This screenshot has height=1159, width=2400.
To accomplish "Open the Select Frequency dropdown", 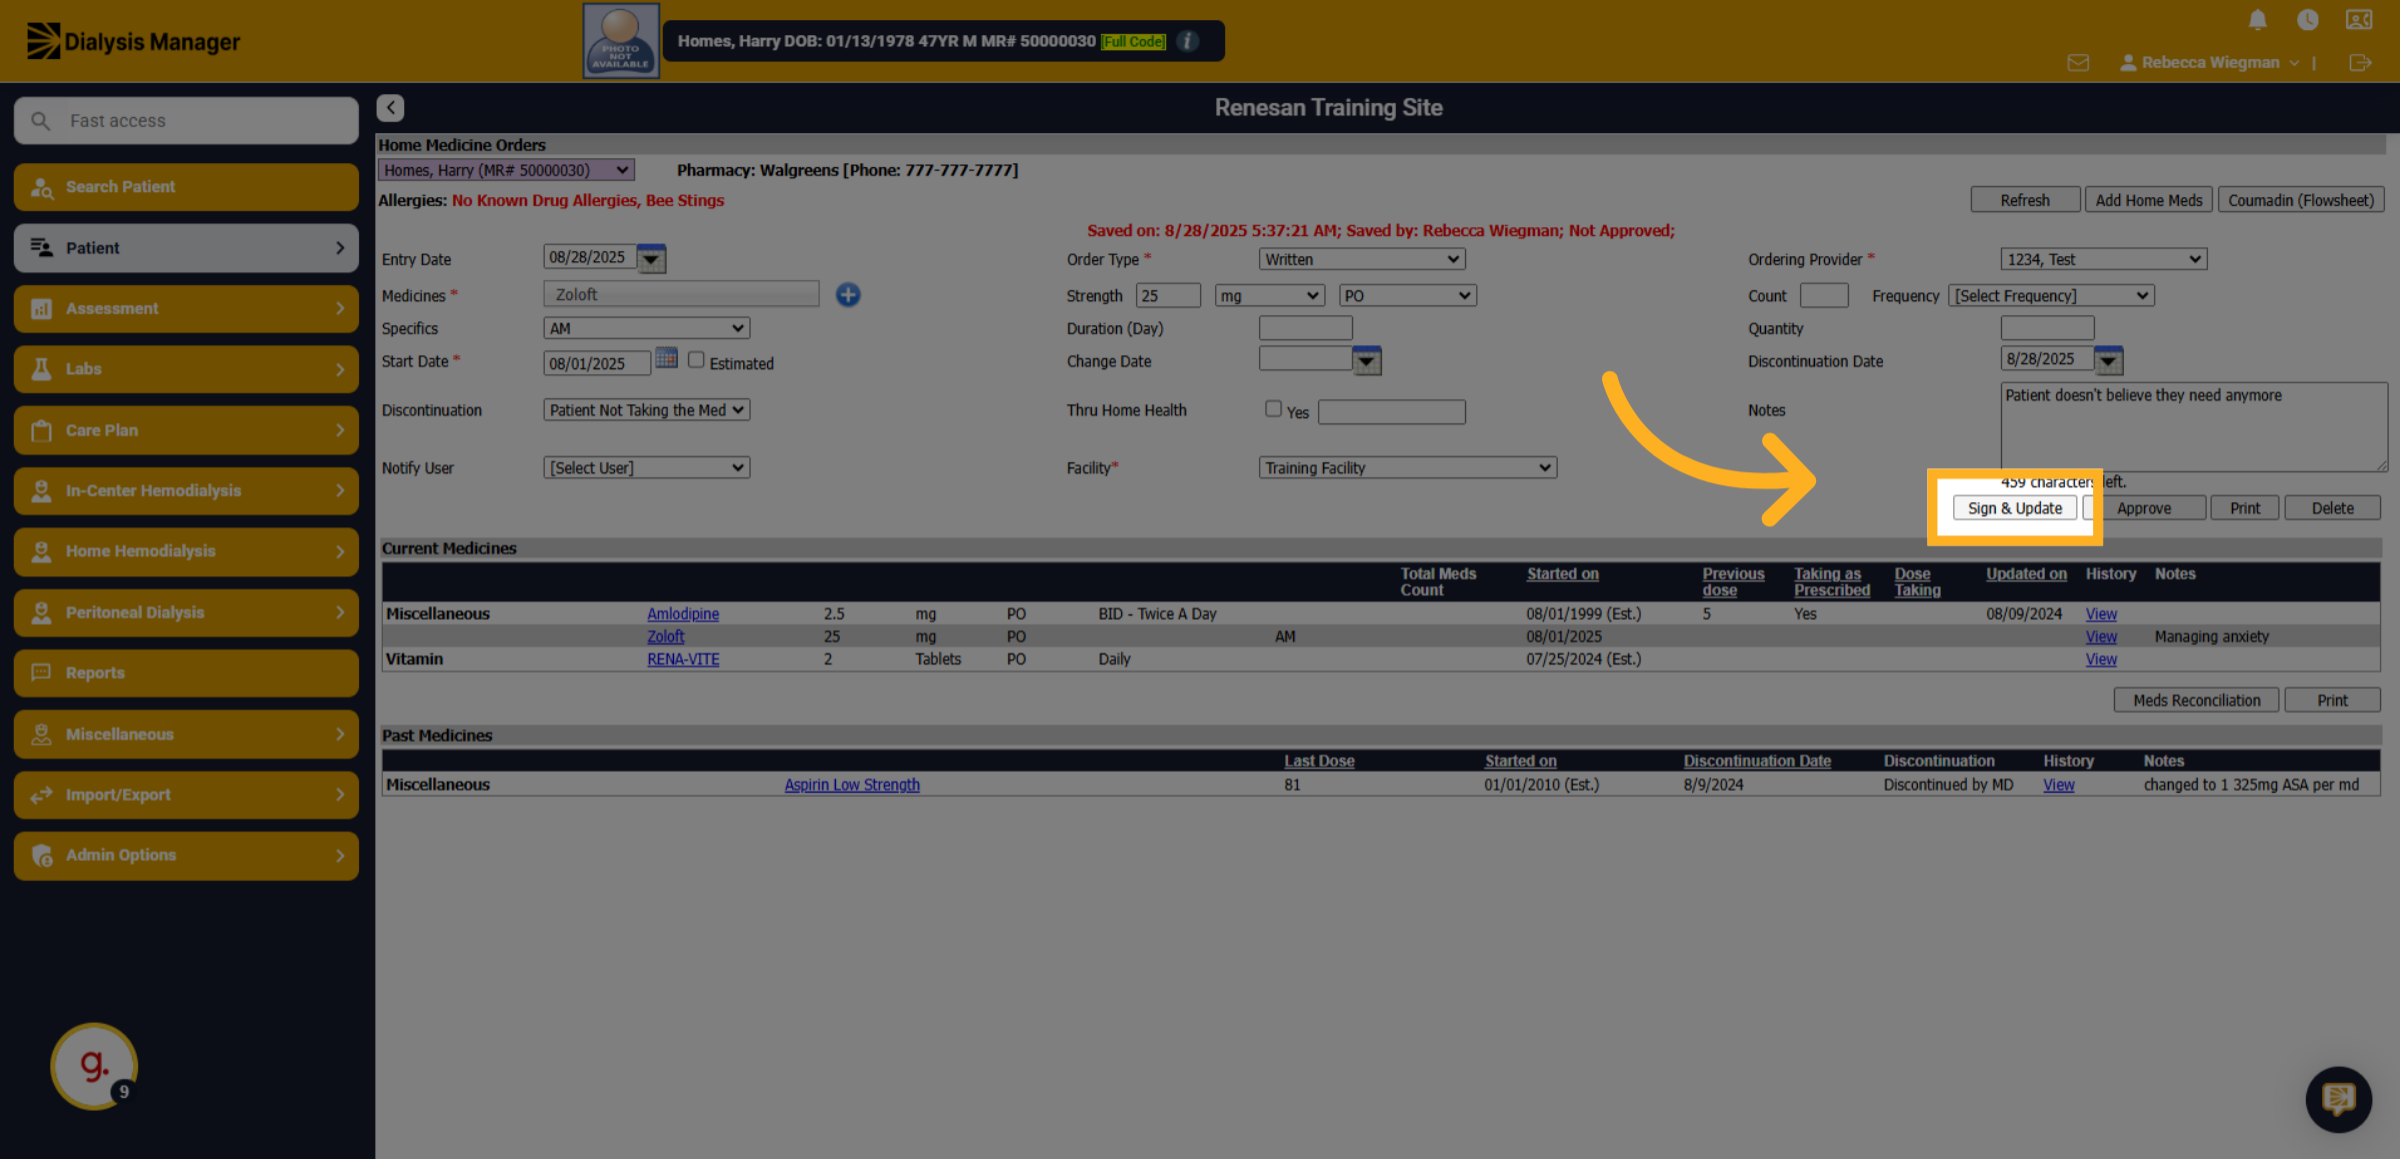I will (x=2051, y=296).
